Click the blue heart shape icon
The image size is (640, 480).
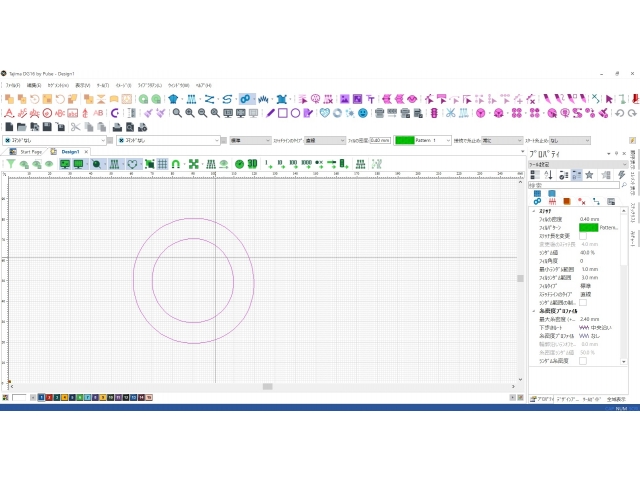click(324, 113)
